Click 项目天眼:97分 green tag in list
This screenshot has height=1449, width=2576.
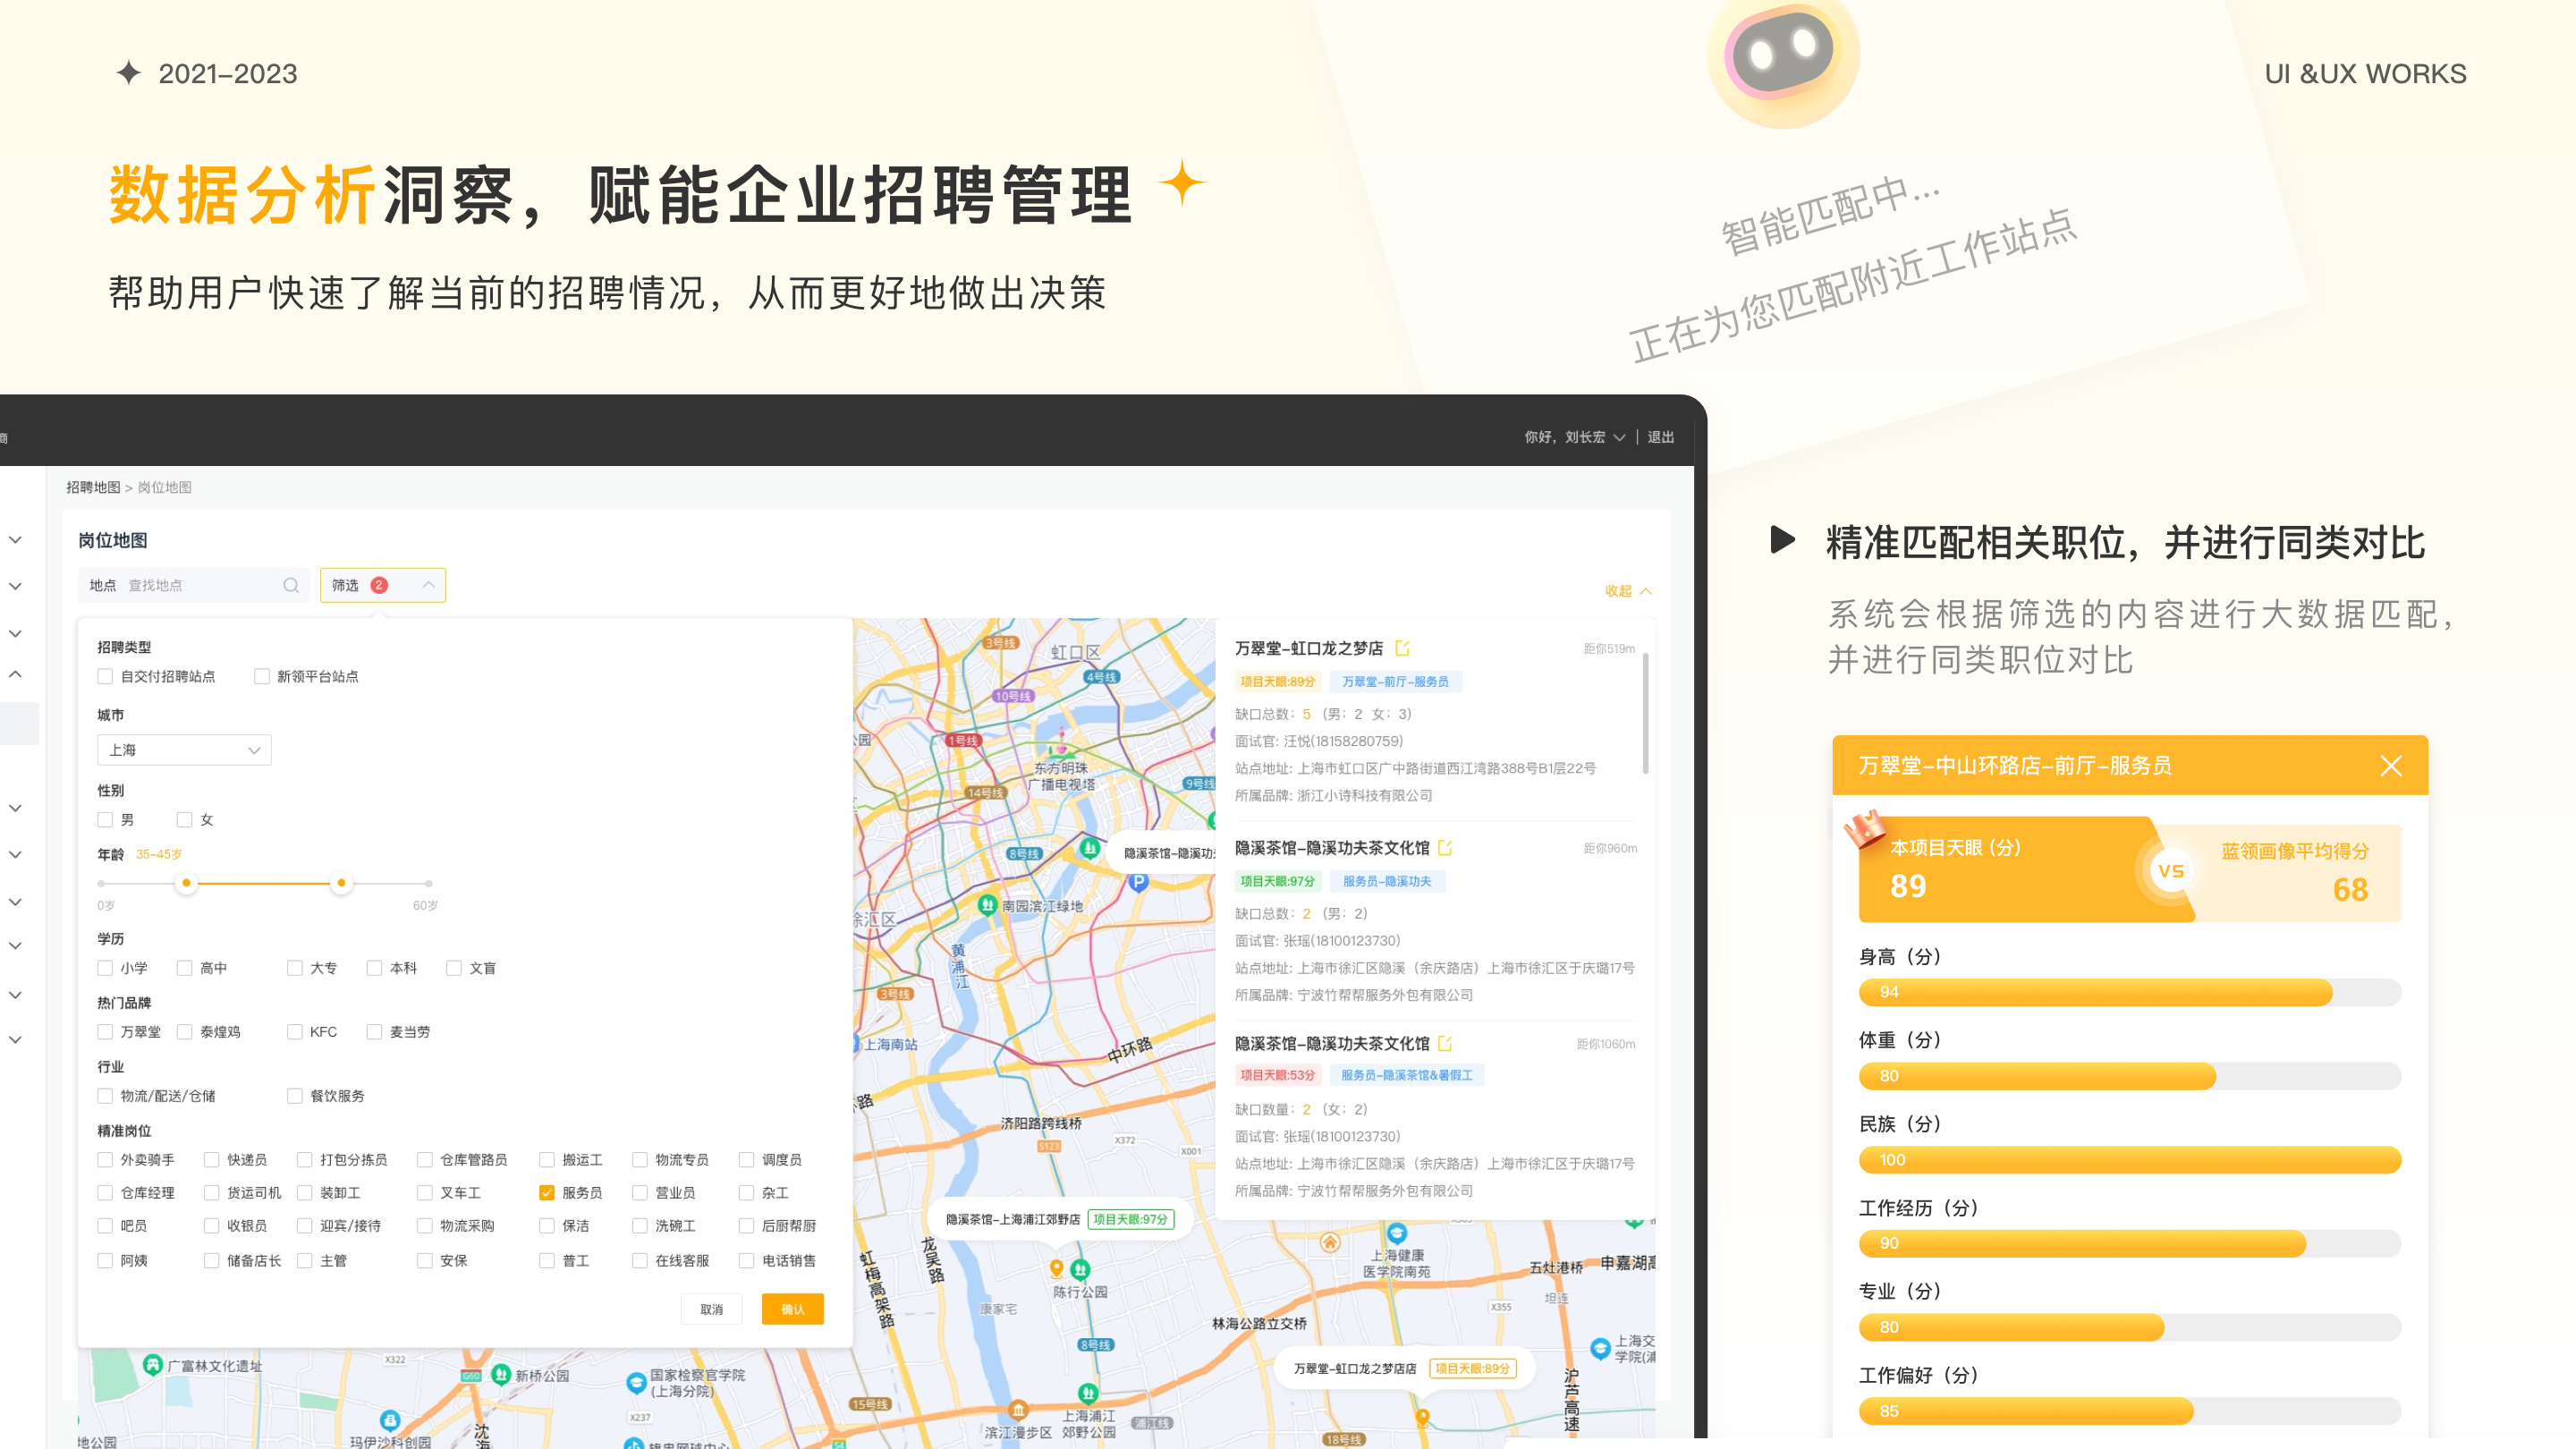[1278, 881]
